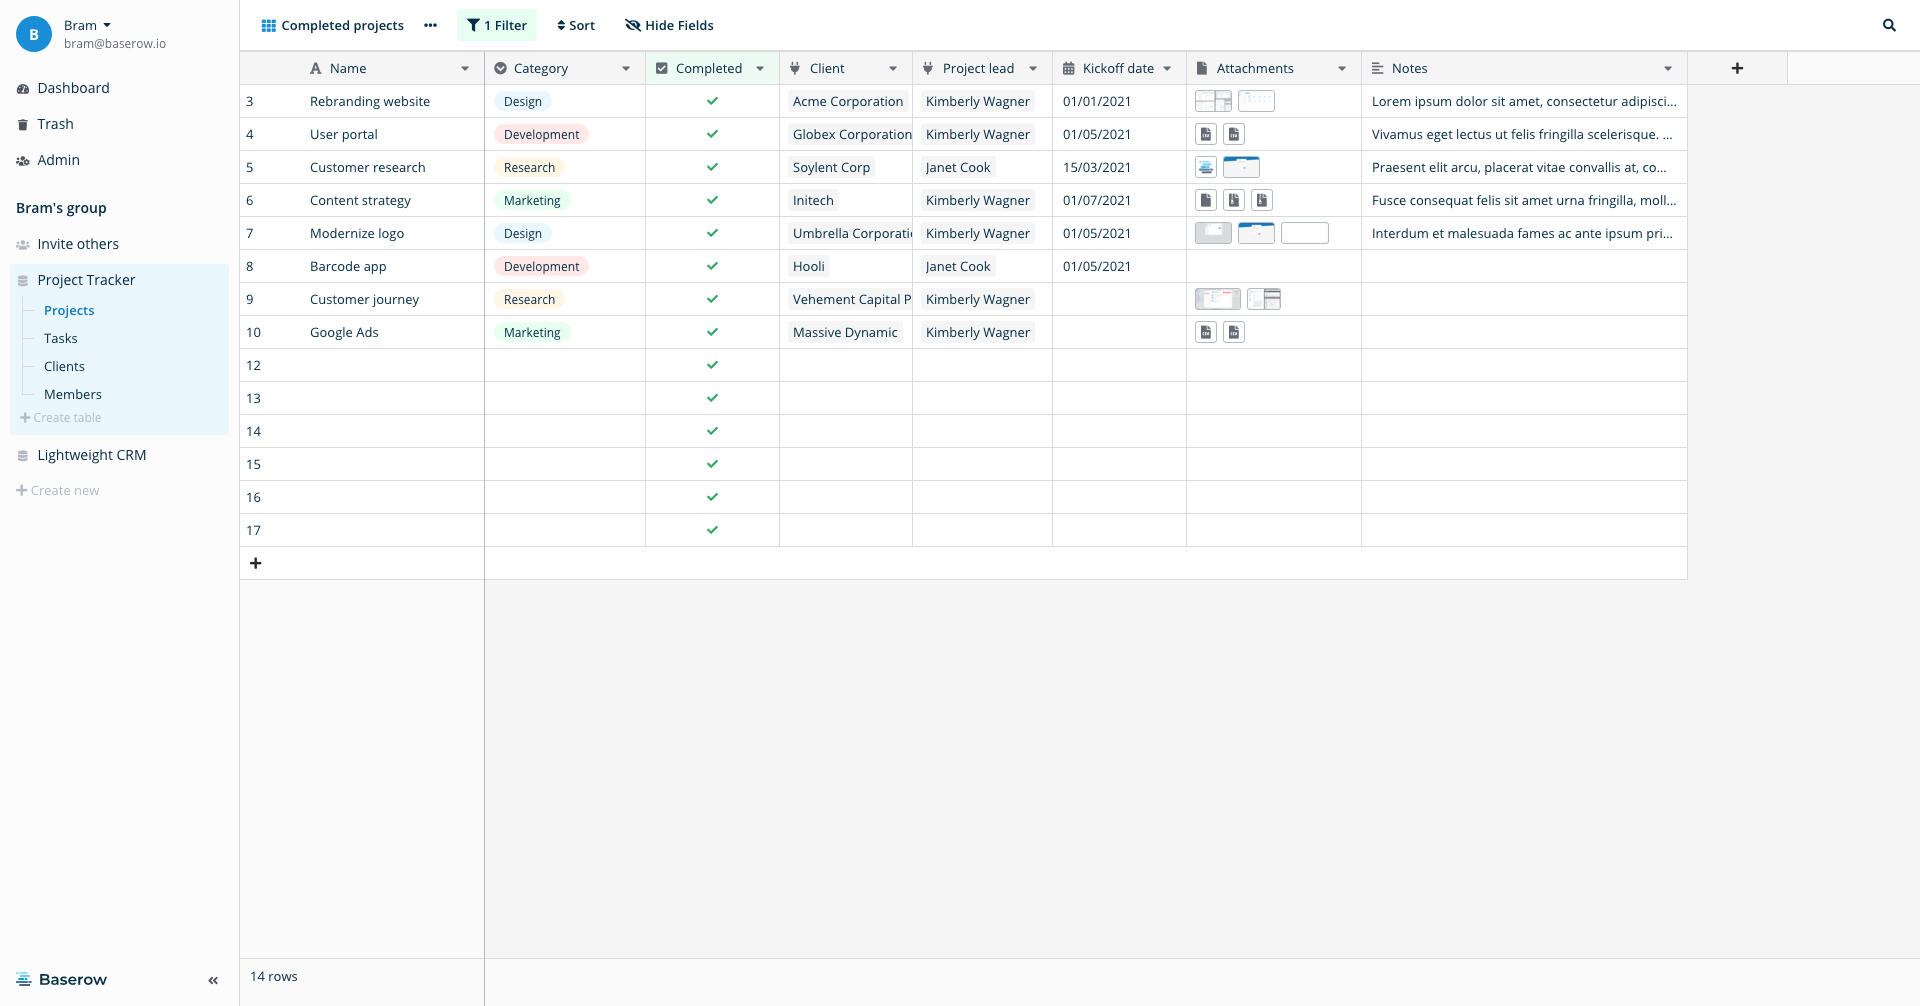The image size is (1920, 1006).
Task: Open the view options menu (three dots)
Action: coord(430,25)
